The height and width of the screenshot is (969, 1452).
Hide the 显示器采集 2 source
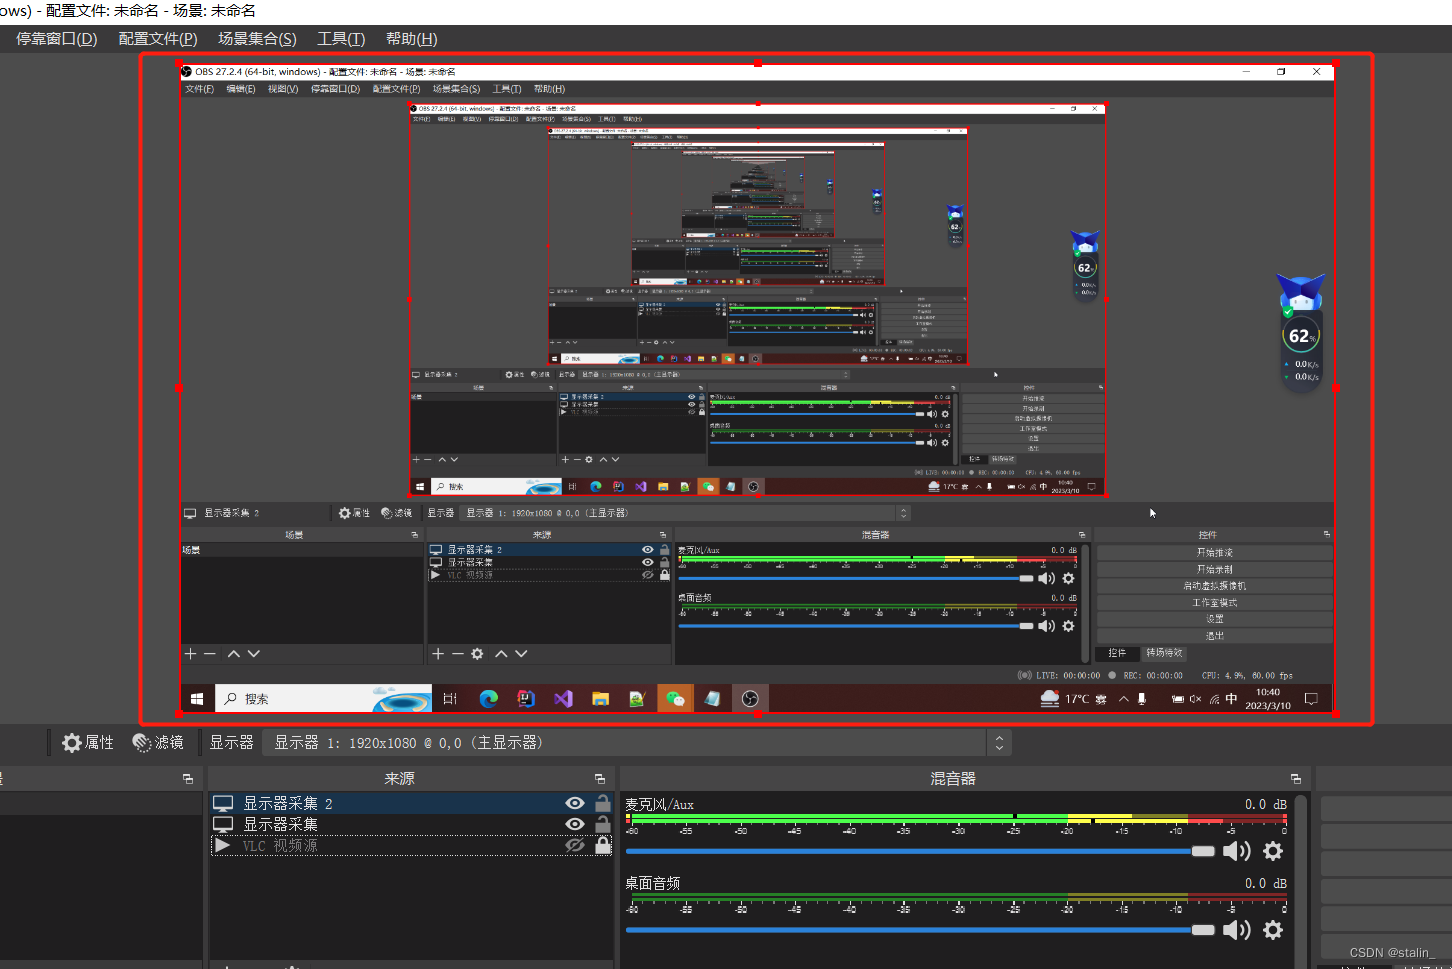click(x=575, y=803)
